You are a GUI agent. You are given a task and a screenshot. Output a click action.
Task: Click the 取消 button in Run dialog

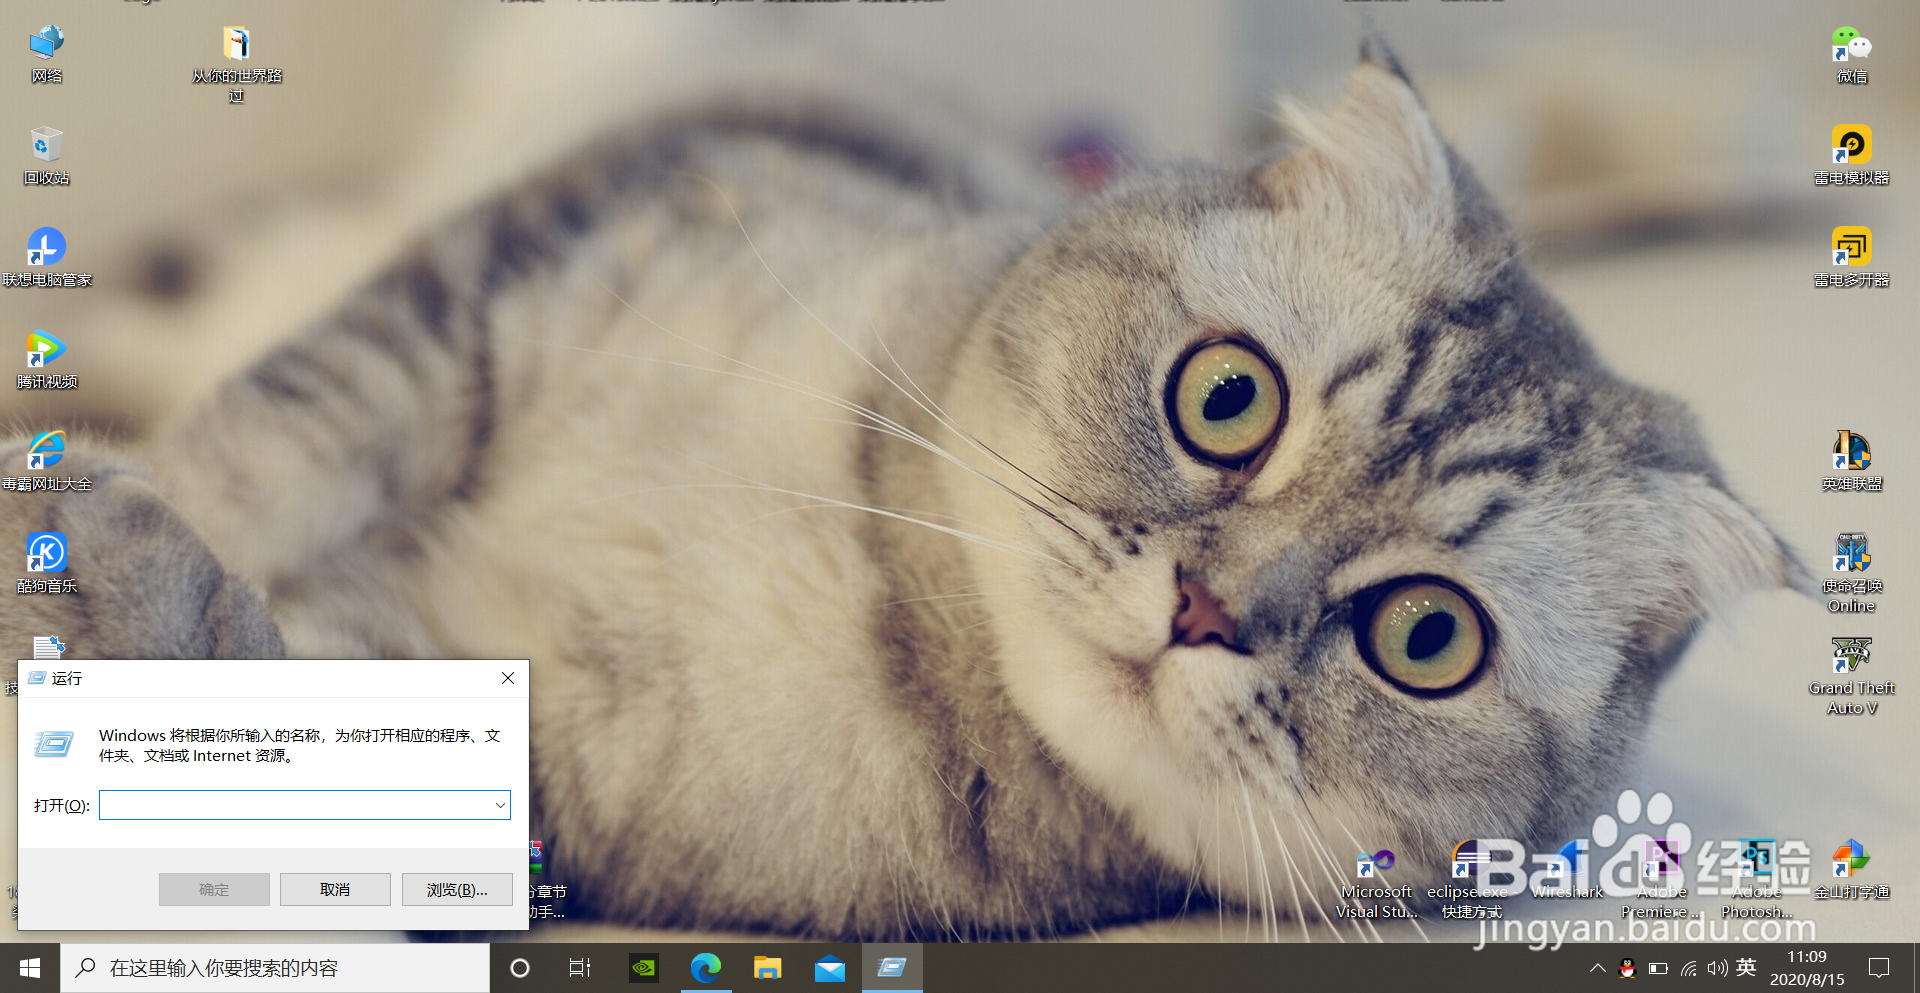pos(335,889)
